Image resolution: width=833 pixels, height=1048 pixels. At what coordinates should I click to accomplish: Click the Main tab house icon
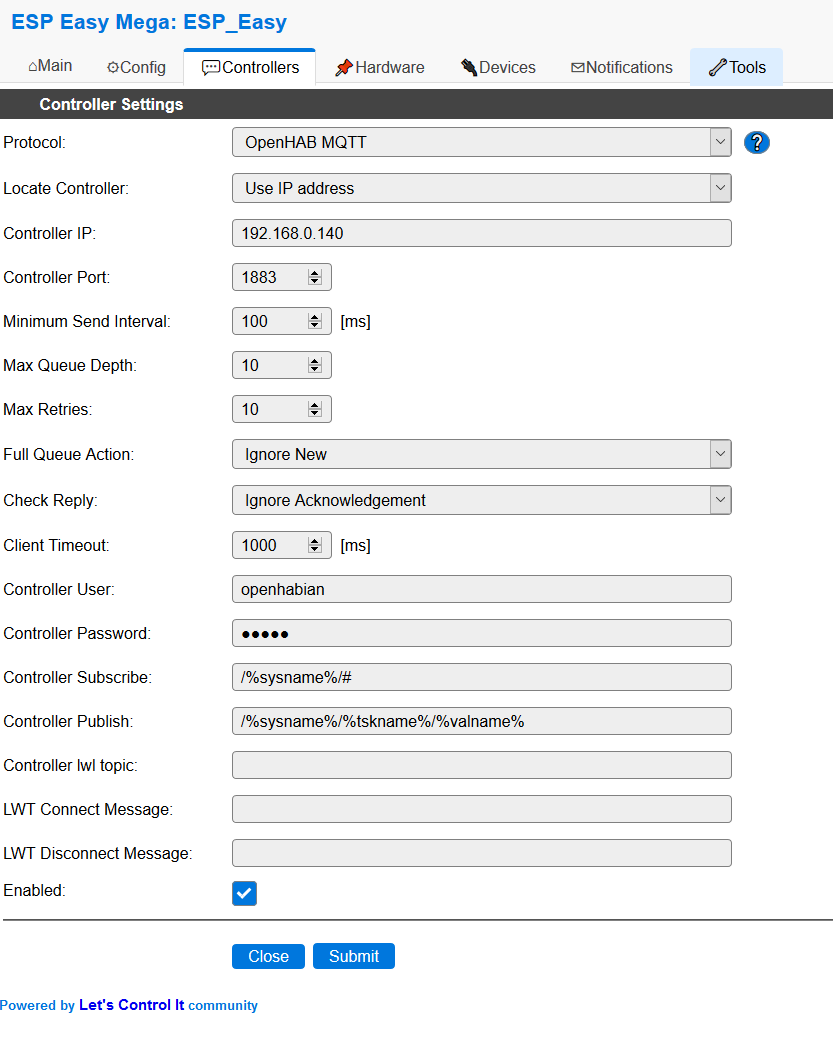coord(32,66)
